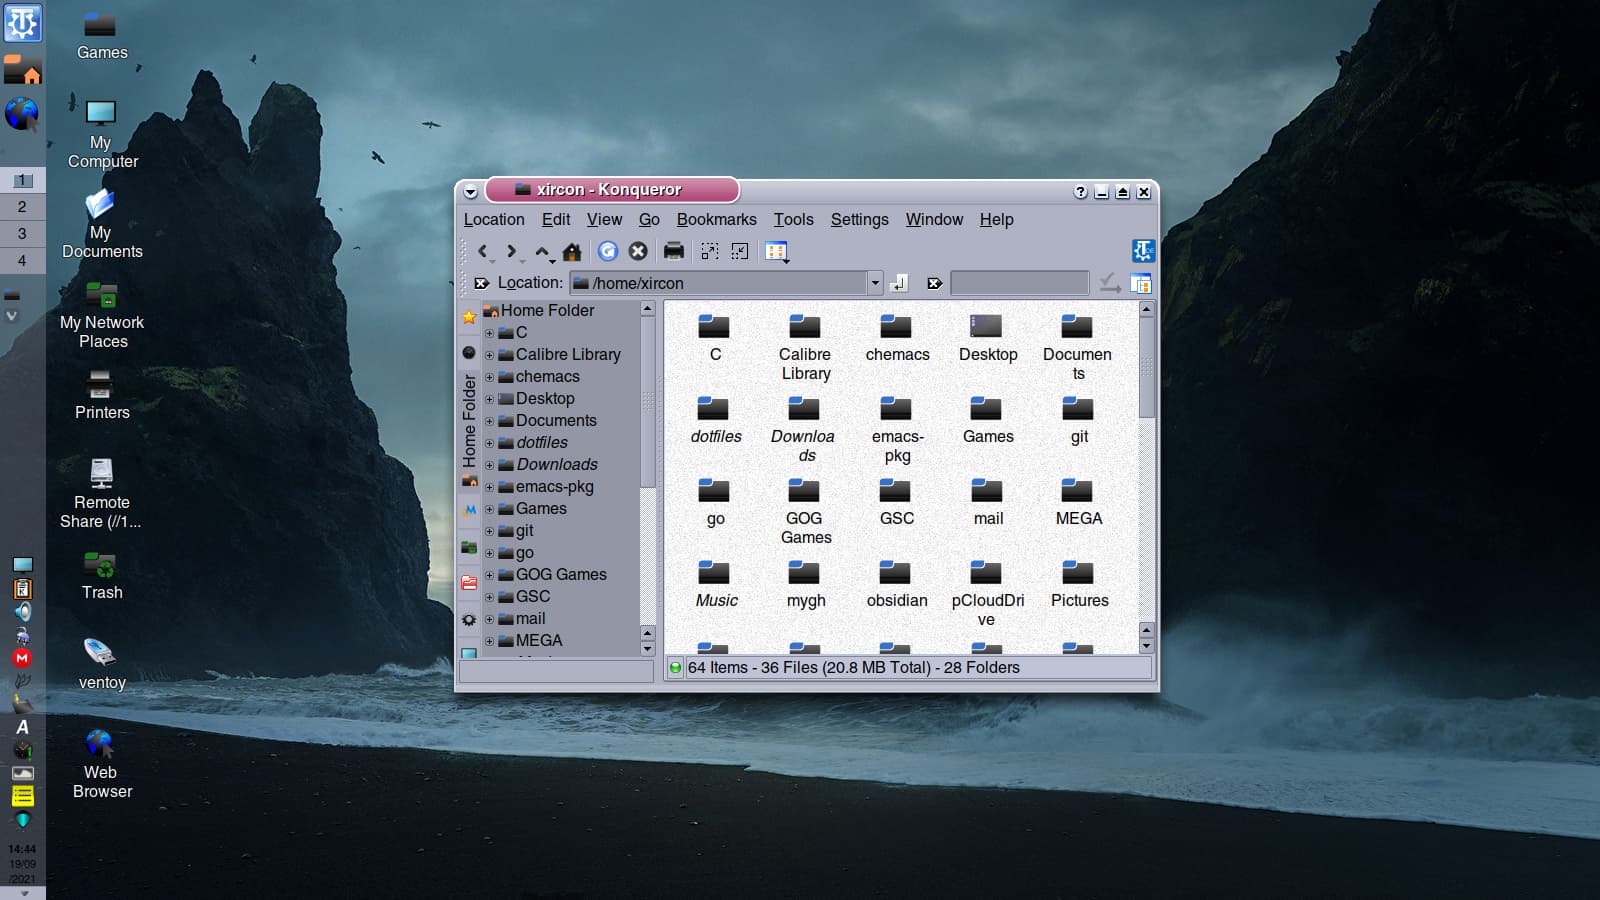The image size is (1600, 900).
Task: Click the search engine selector icon
Action: tap(1109, 283)
